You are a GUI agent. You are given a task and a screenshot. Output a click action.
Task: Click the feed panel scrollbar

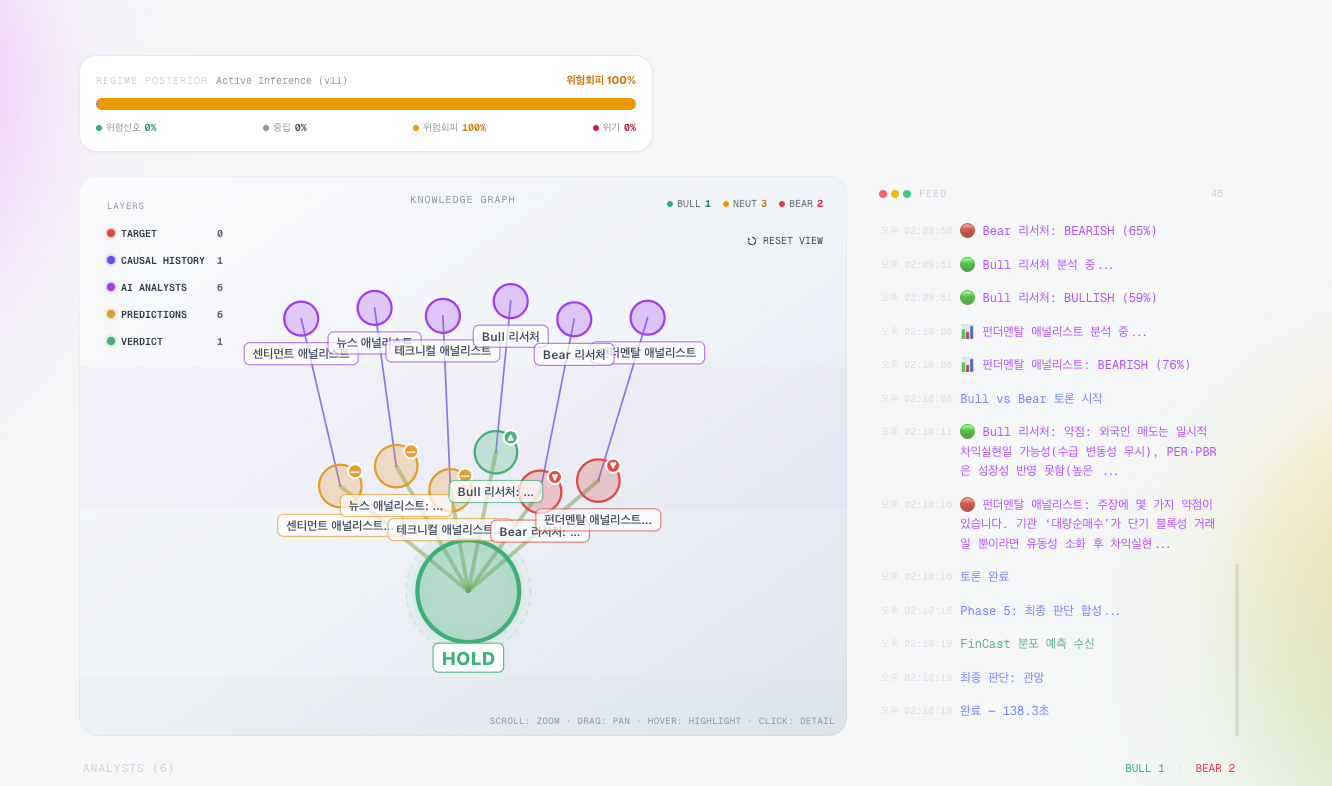pyautogui.click(x=1237, y=650)
